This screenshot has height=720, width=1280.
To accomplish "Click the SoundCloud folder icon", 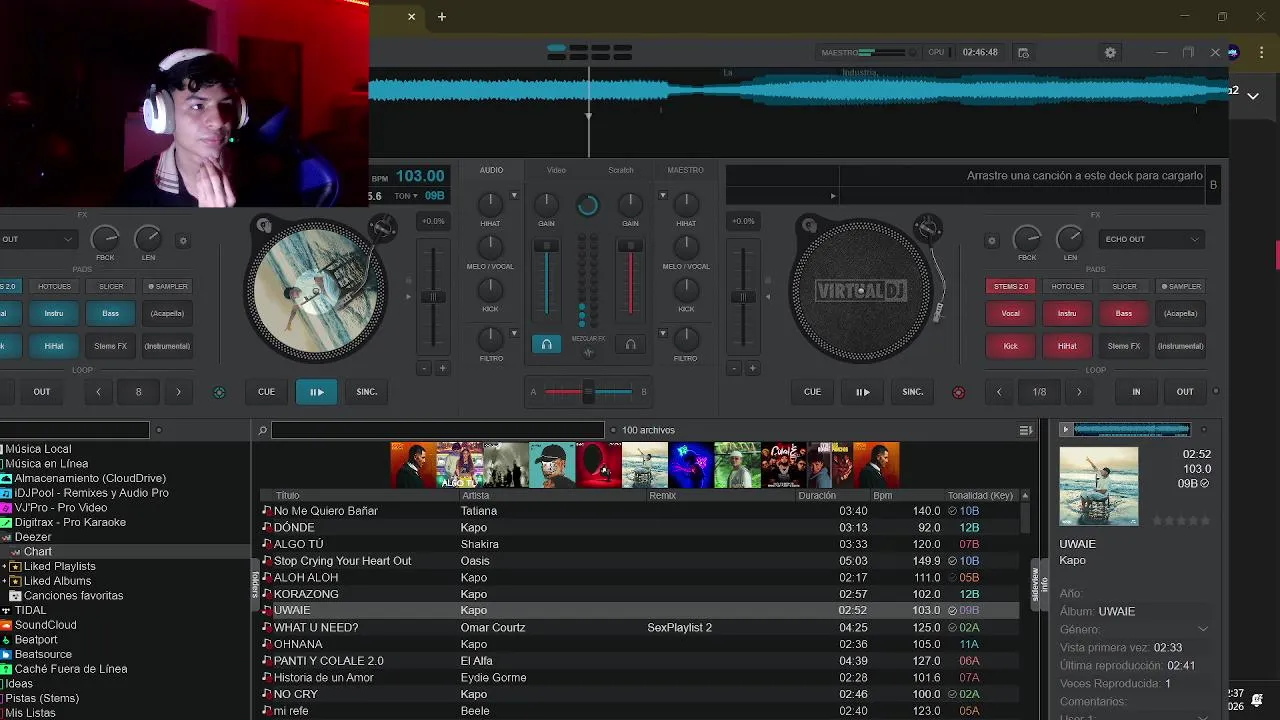I will pos(7,625).
